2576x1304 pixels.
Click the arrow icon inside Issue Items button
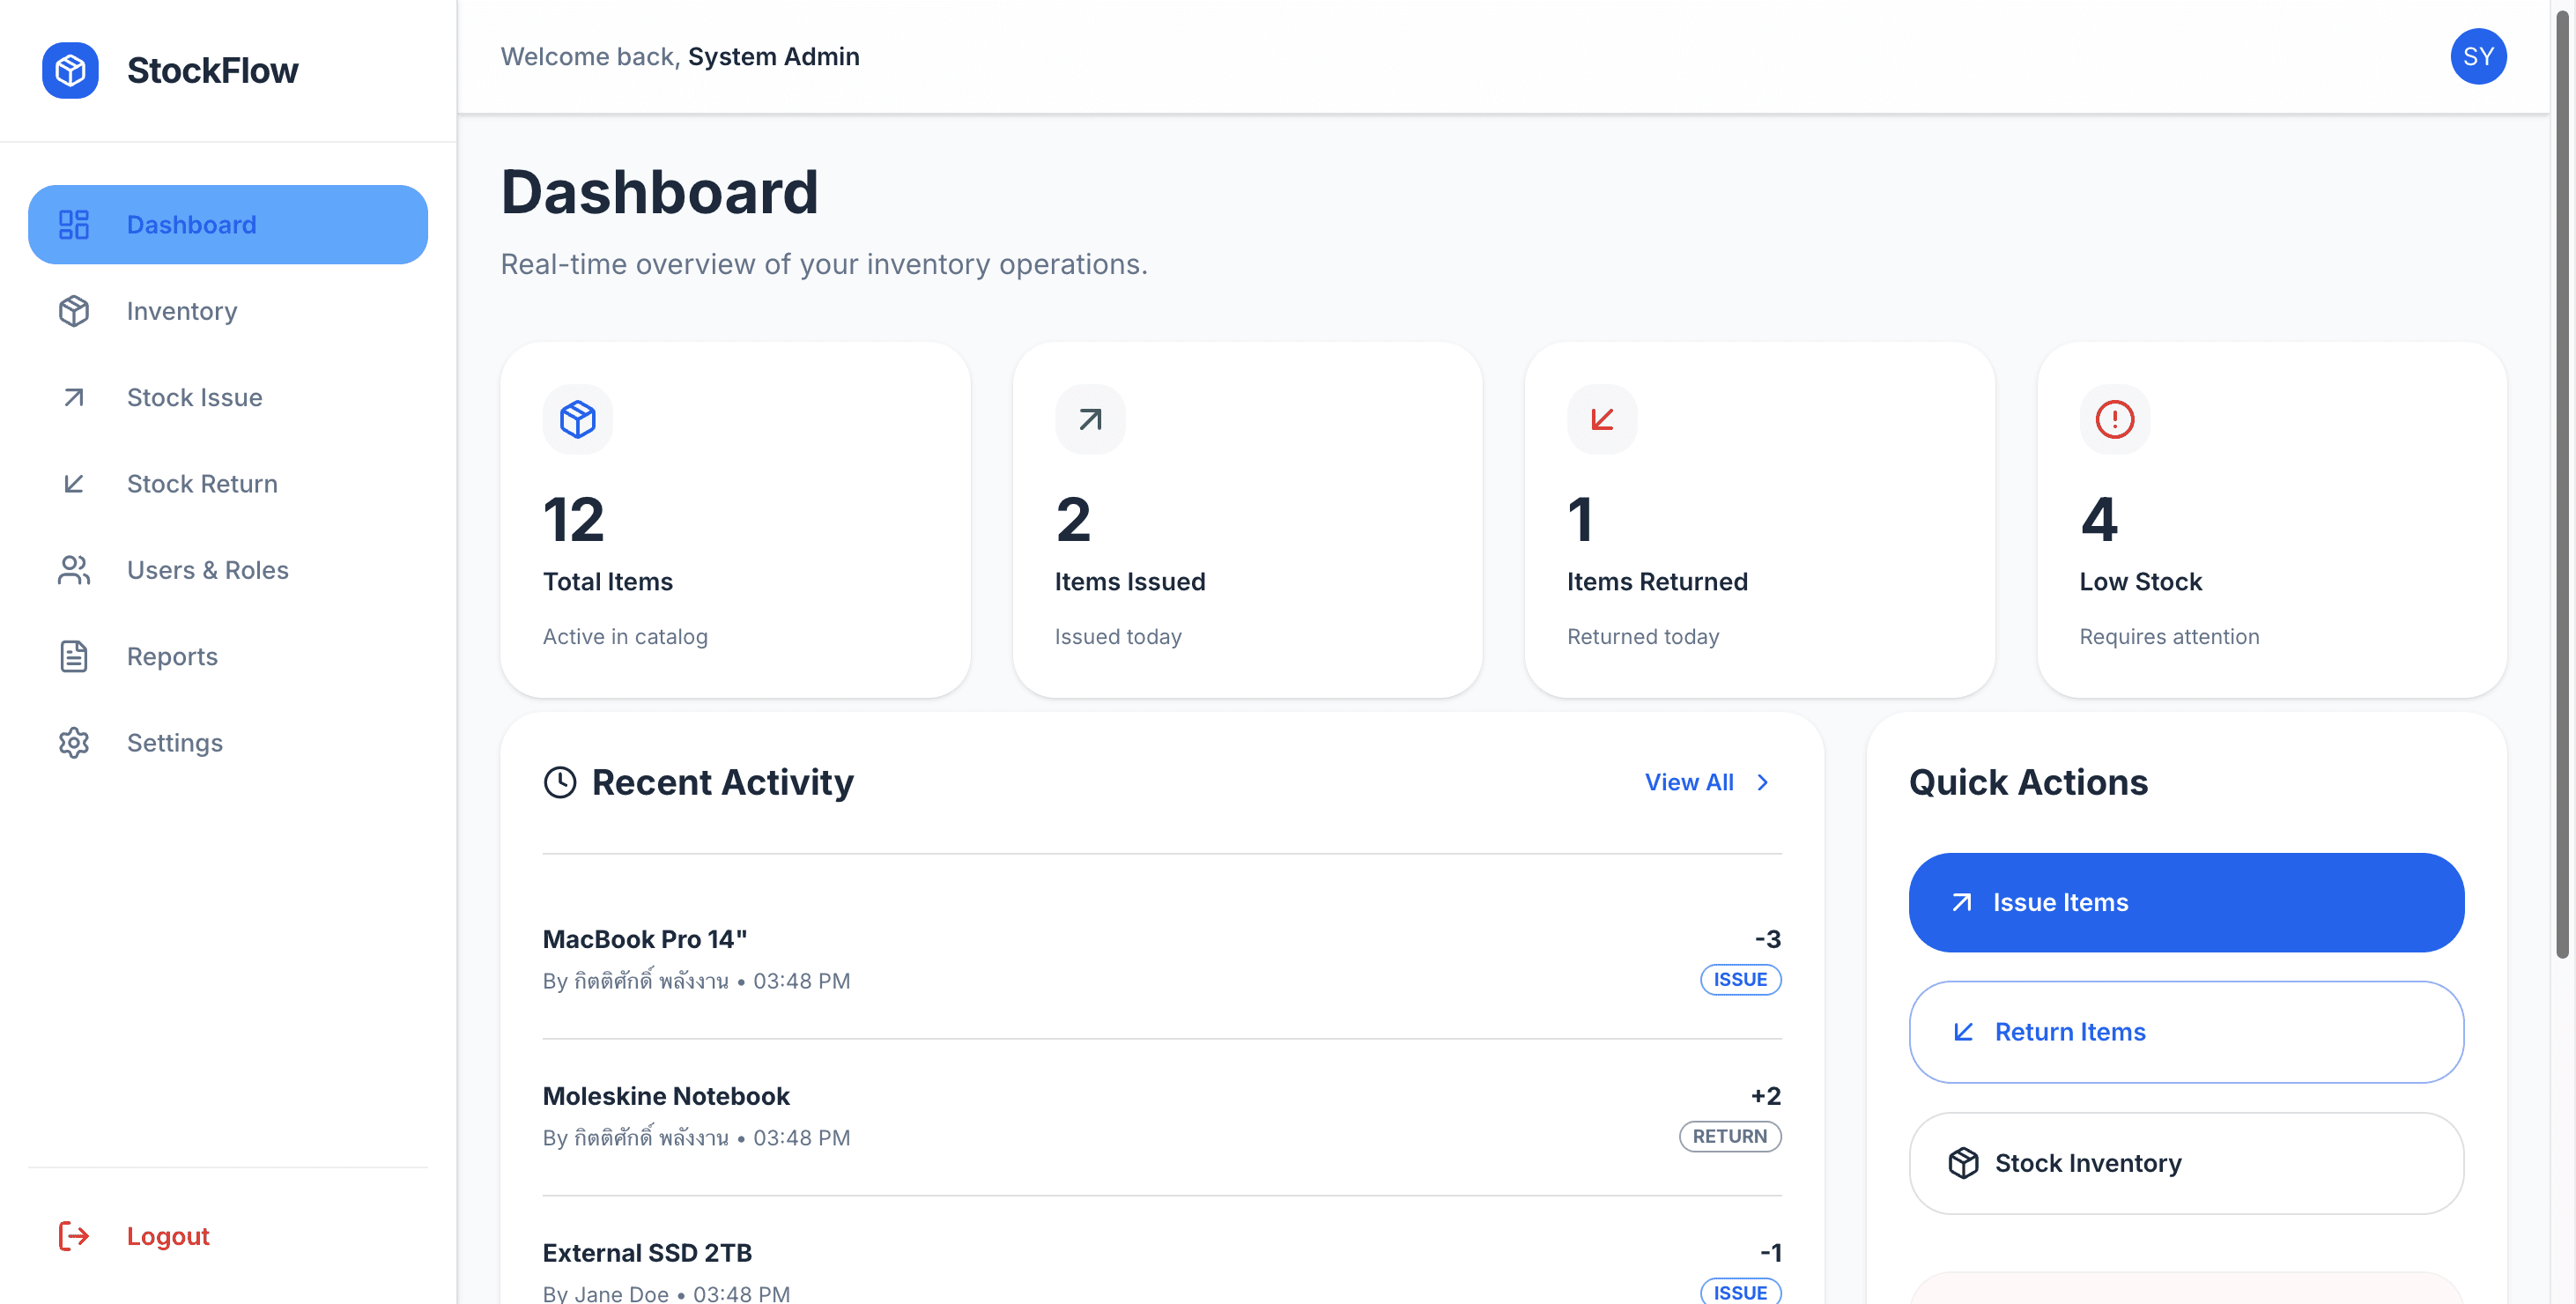point(1962,902)
